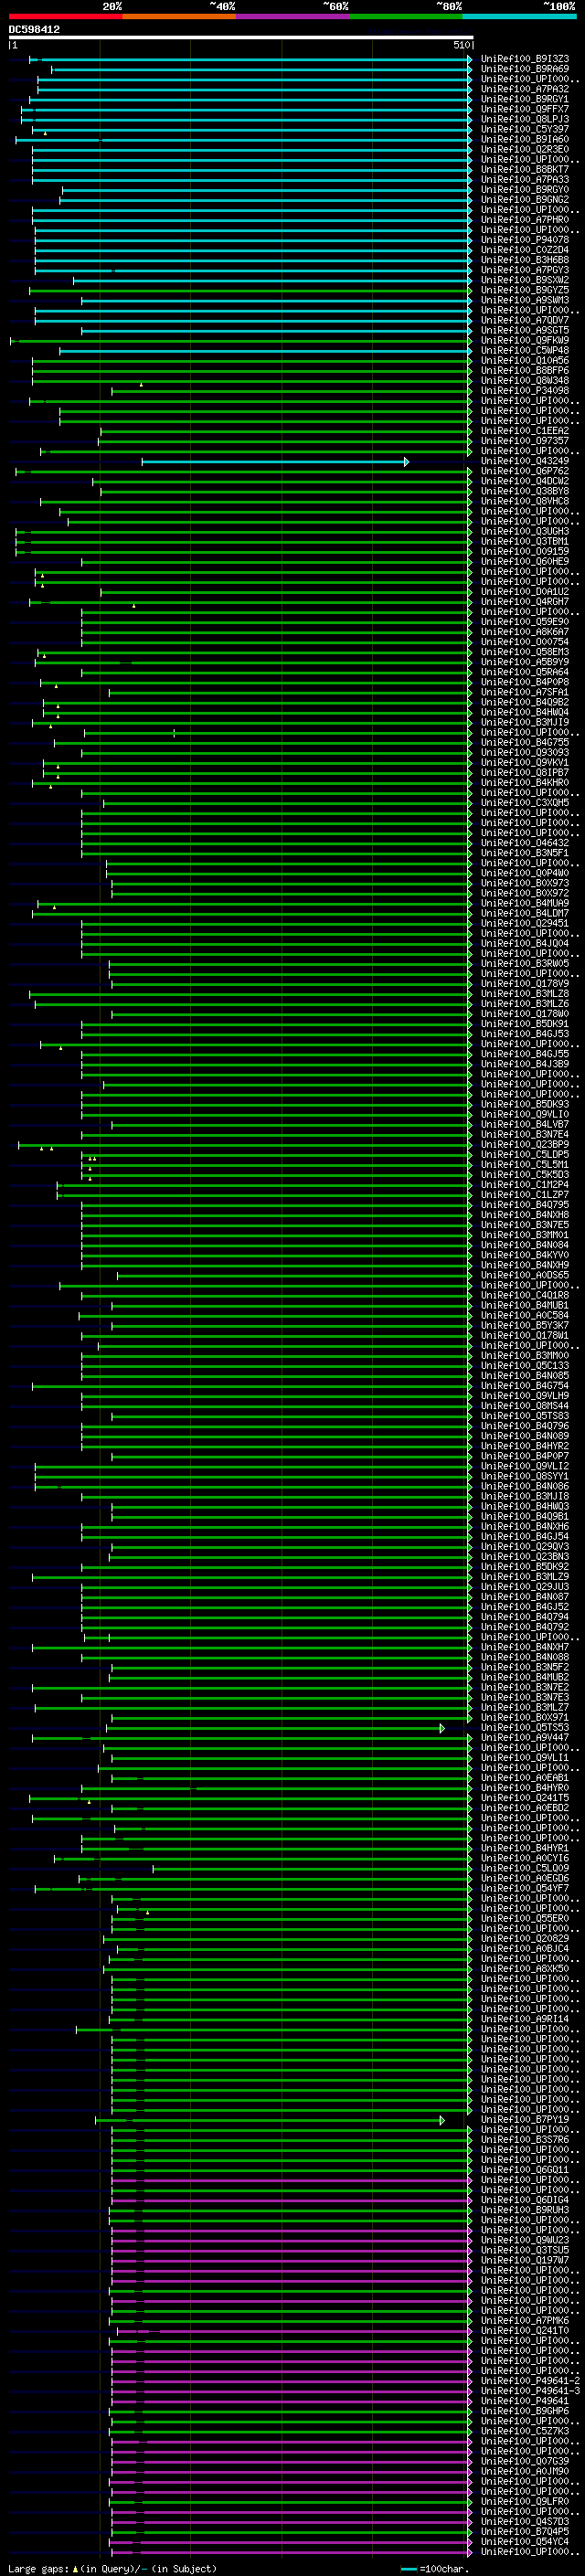Select hit UniRef100_O97357
This screenshot has width=585, height=2576.
(525, 441)
